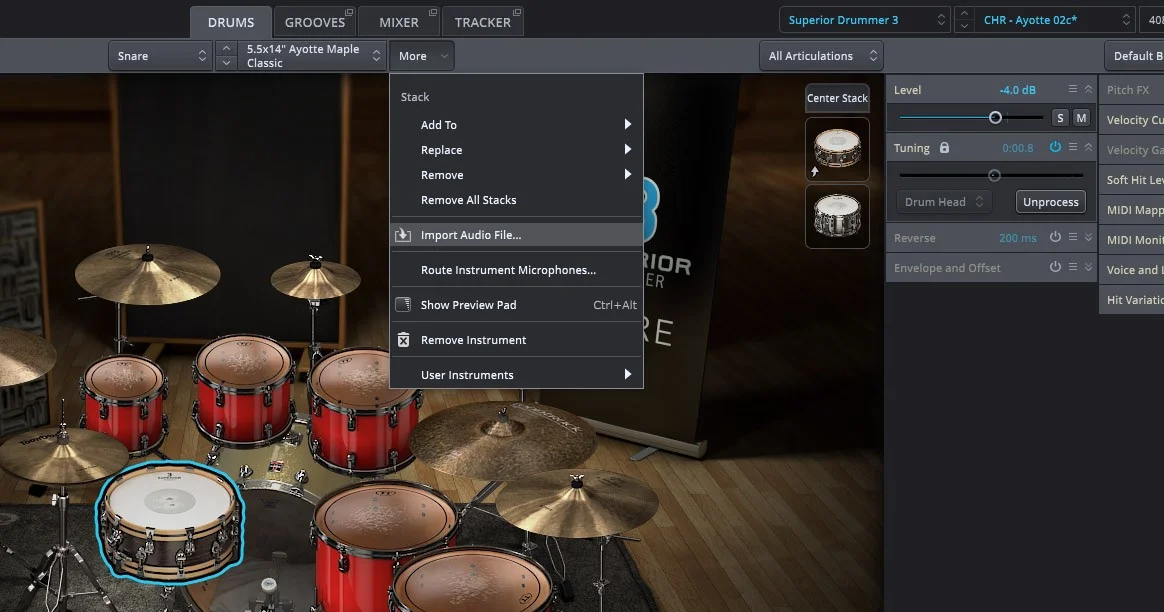Choose Route Instrument Microphones
The height and width of the screenshot is (612, 1164).
(x=516, y=270)
